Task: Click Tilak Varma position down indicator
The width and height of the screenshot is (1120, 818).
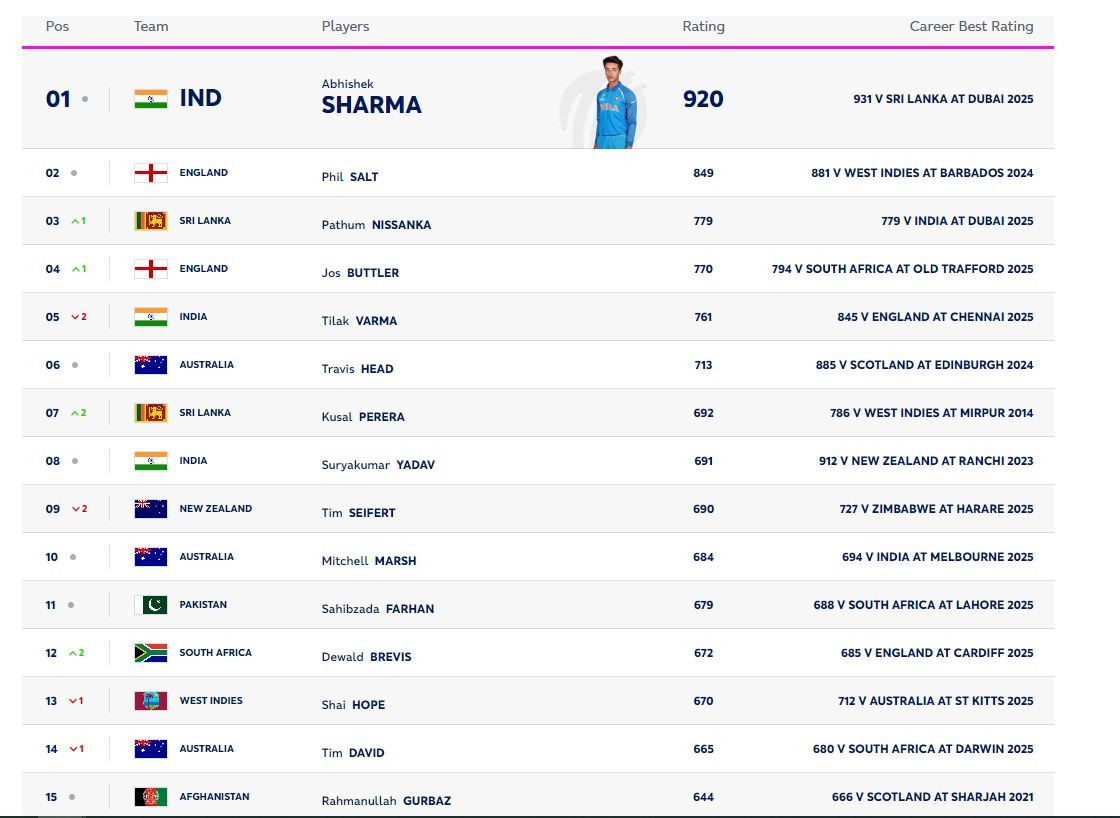Action: pyautogui.click(x=78, y=317)
